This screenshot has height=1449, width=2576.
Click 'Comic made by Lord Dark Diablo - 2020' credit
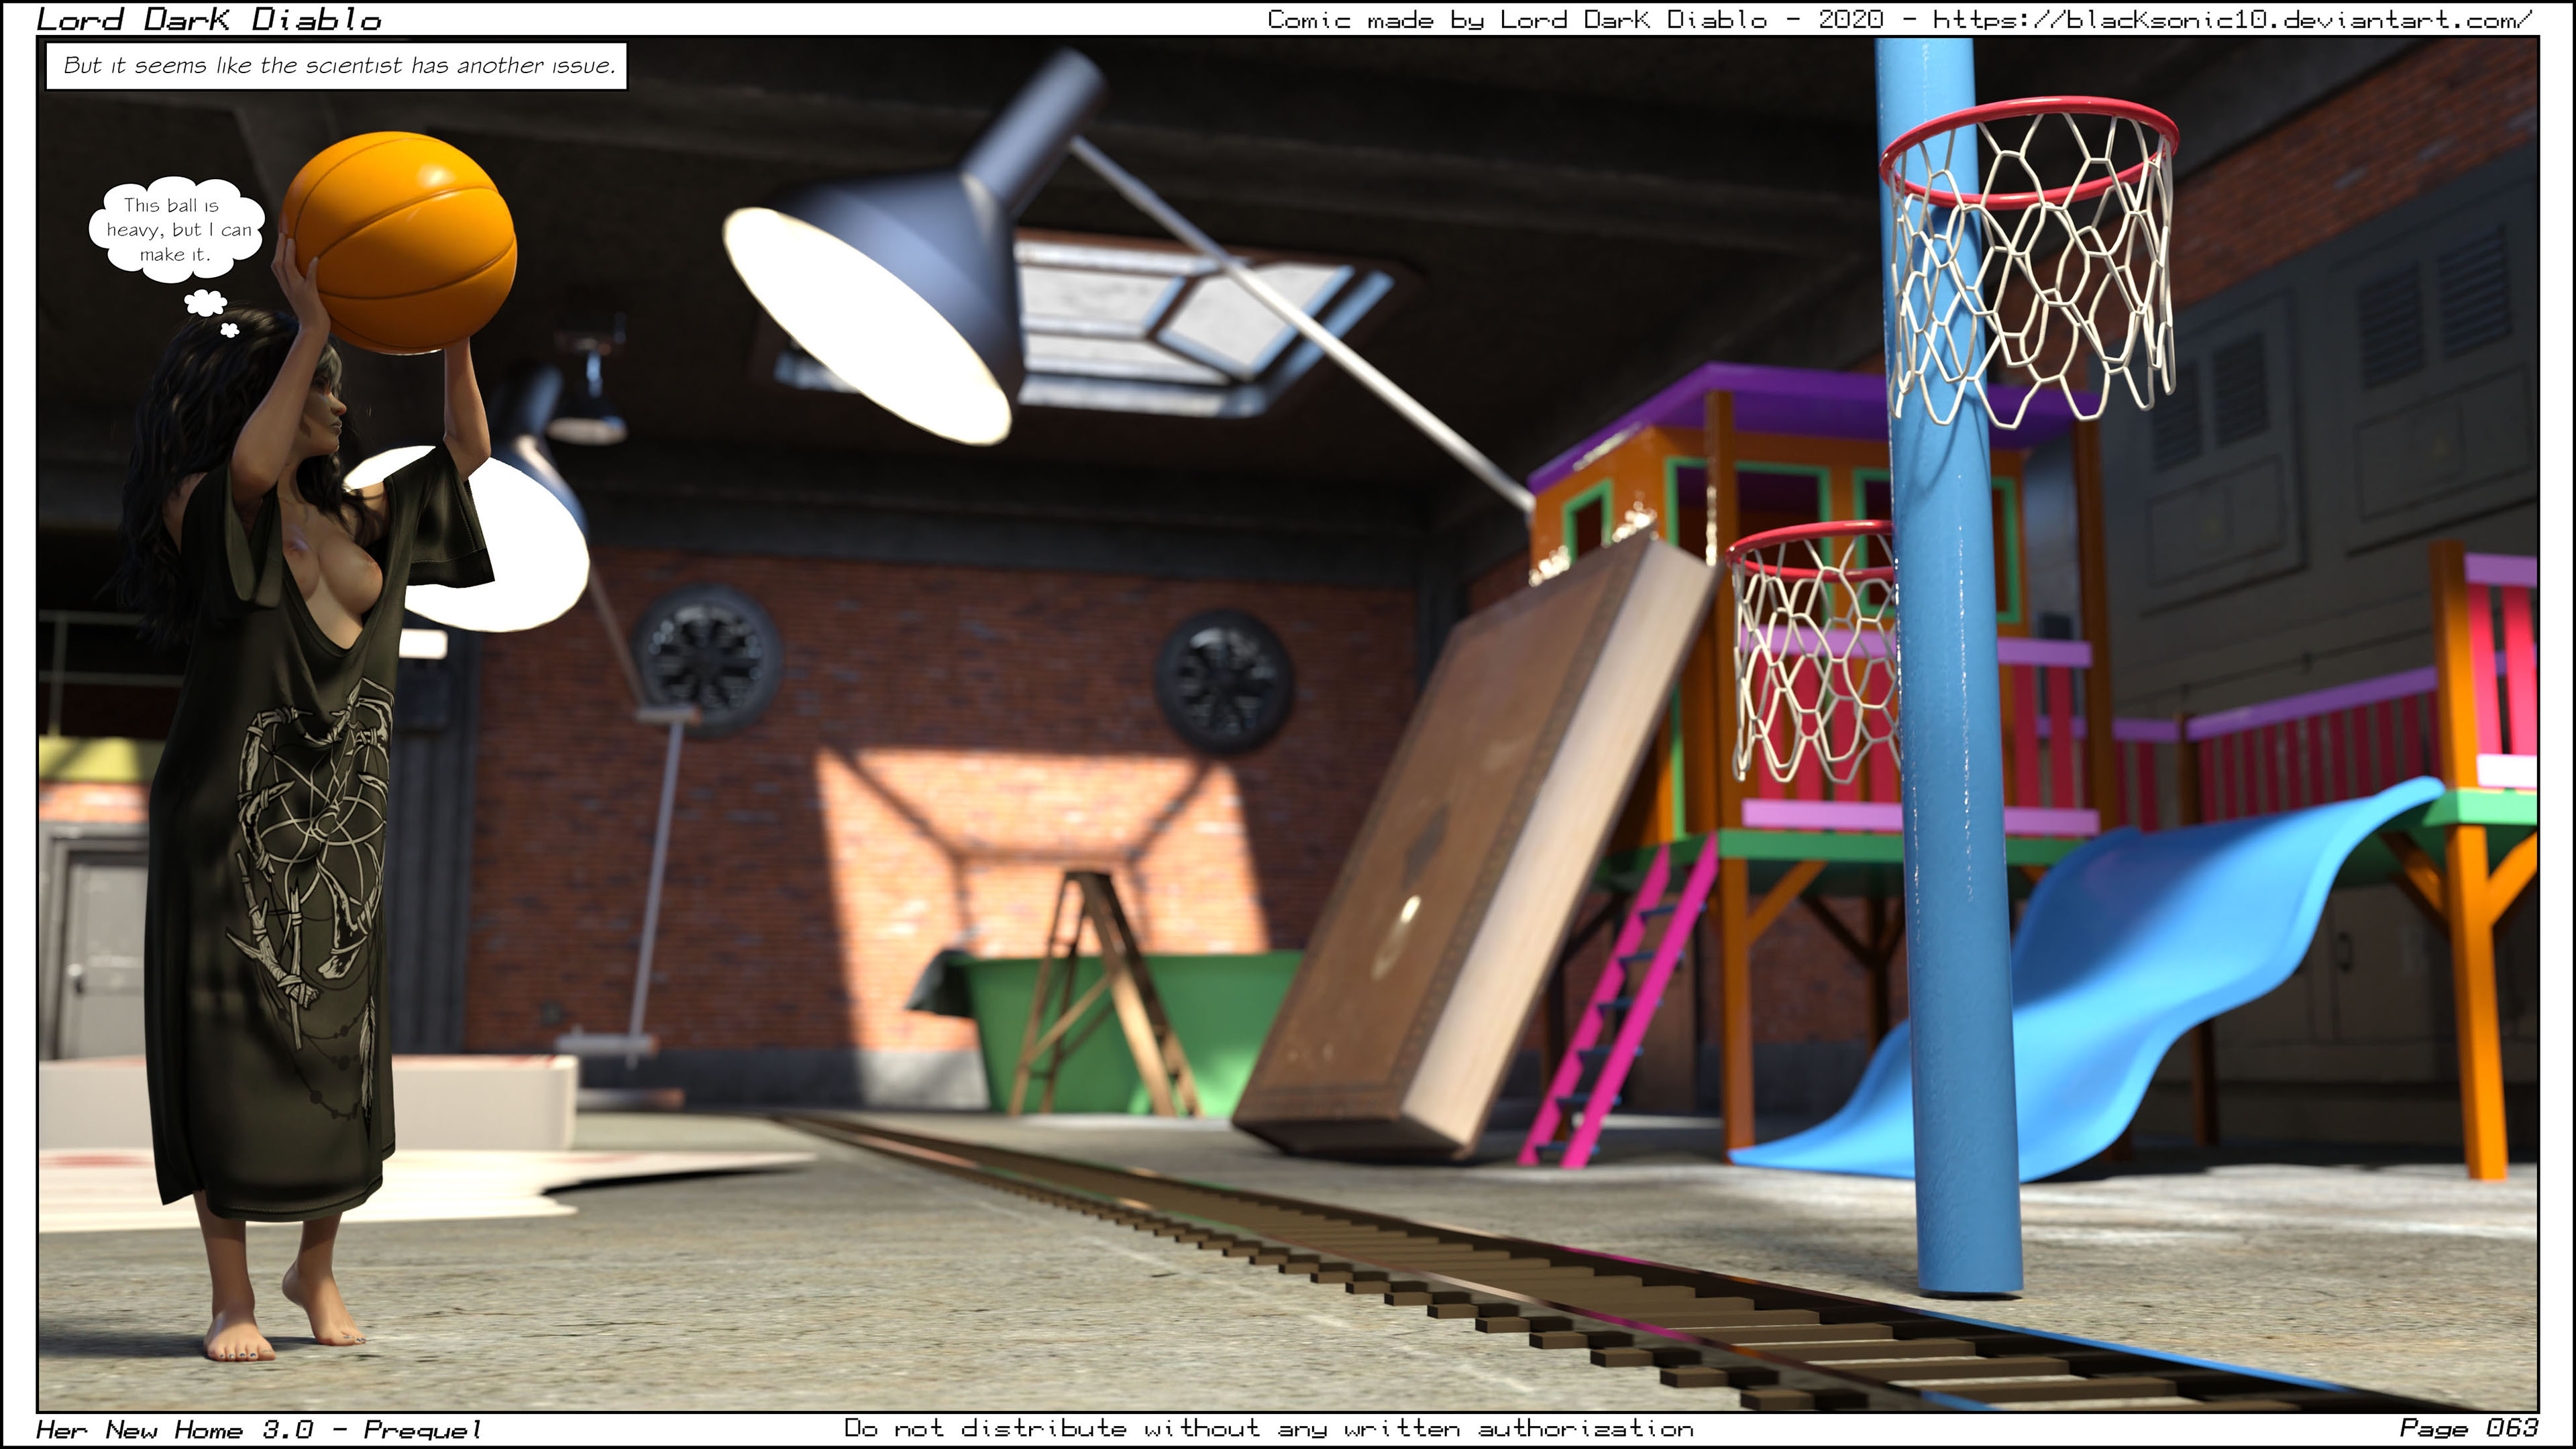[1576, 19]
